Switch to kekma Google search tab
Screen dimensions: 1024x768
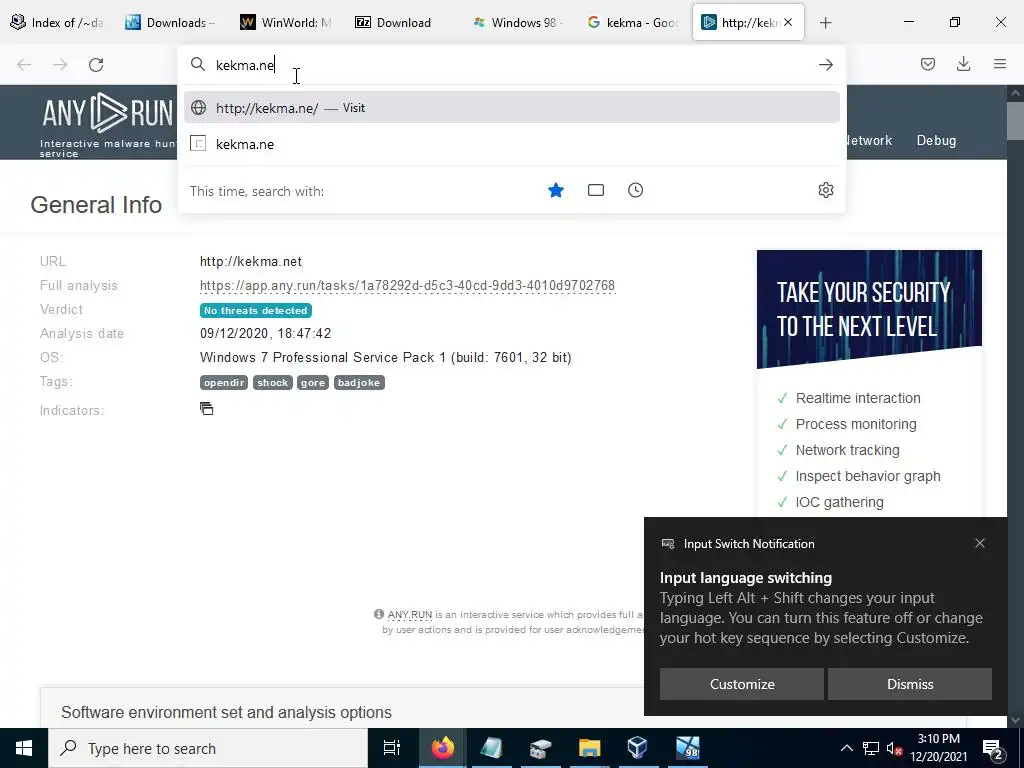point(631,22)
